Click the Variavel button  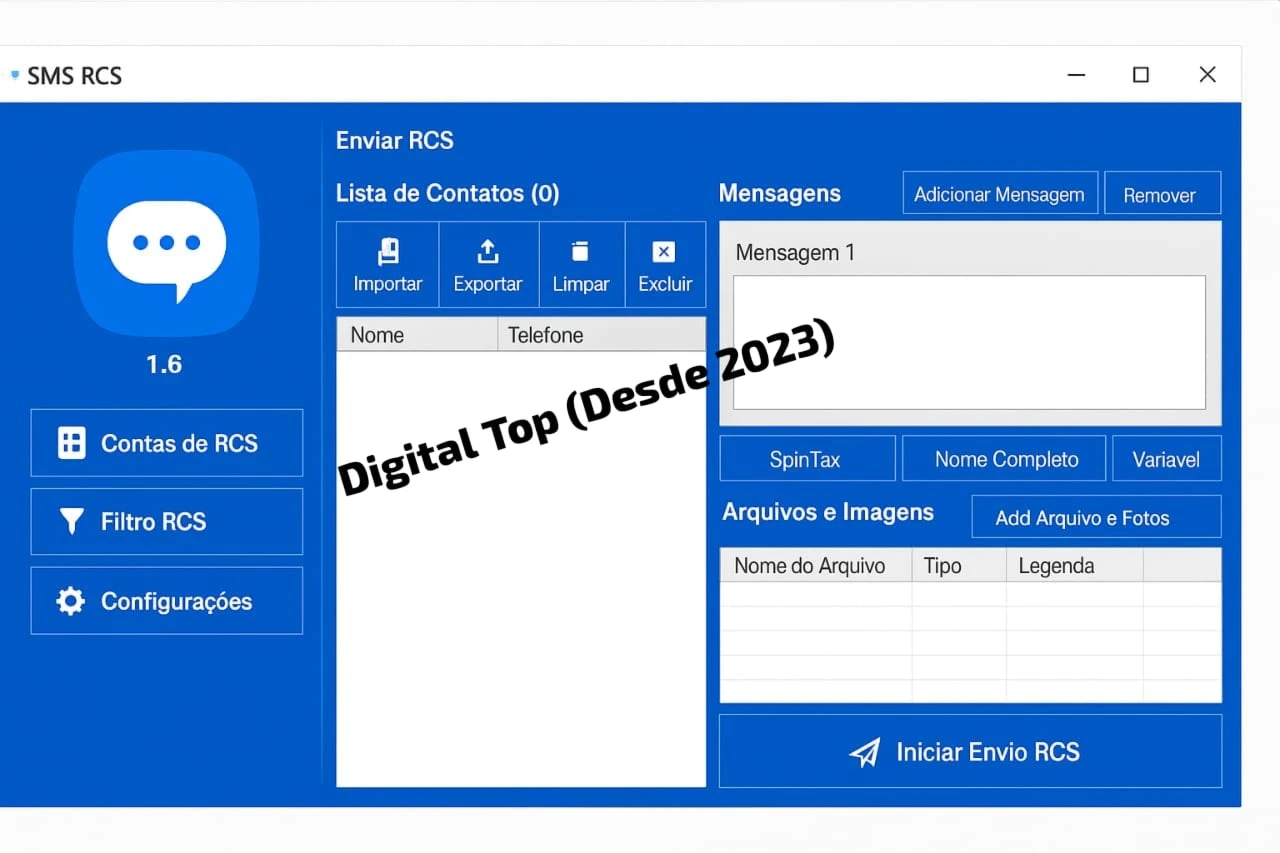click(x=1166, y=459)
